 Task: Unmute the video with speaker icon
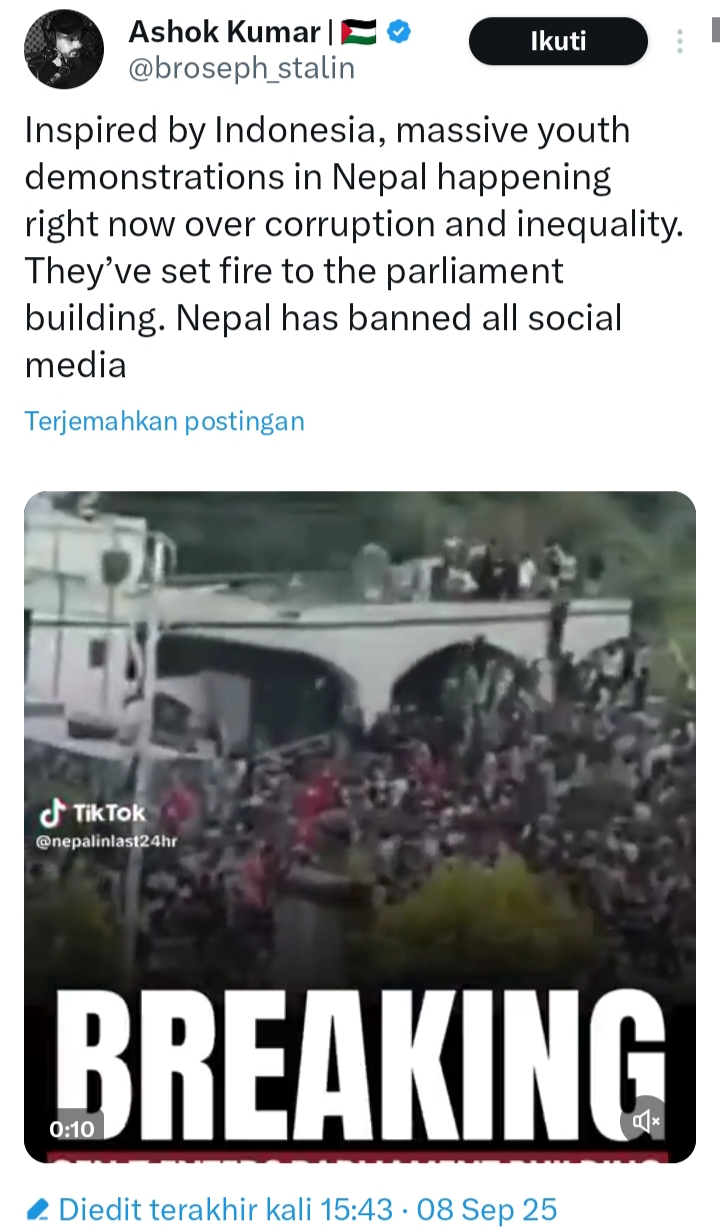click(x=642, y=1121)
